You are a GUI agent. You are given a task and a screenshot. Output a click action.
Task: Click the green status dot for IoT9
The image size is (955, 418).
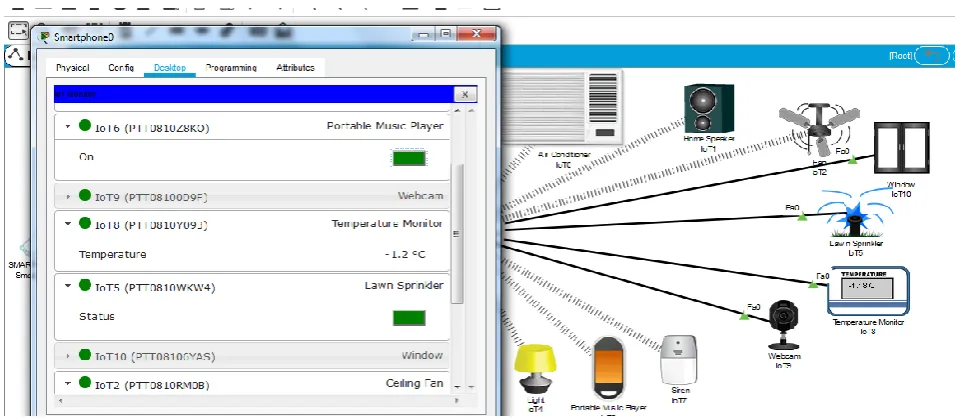(x=85, y=196)
